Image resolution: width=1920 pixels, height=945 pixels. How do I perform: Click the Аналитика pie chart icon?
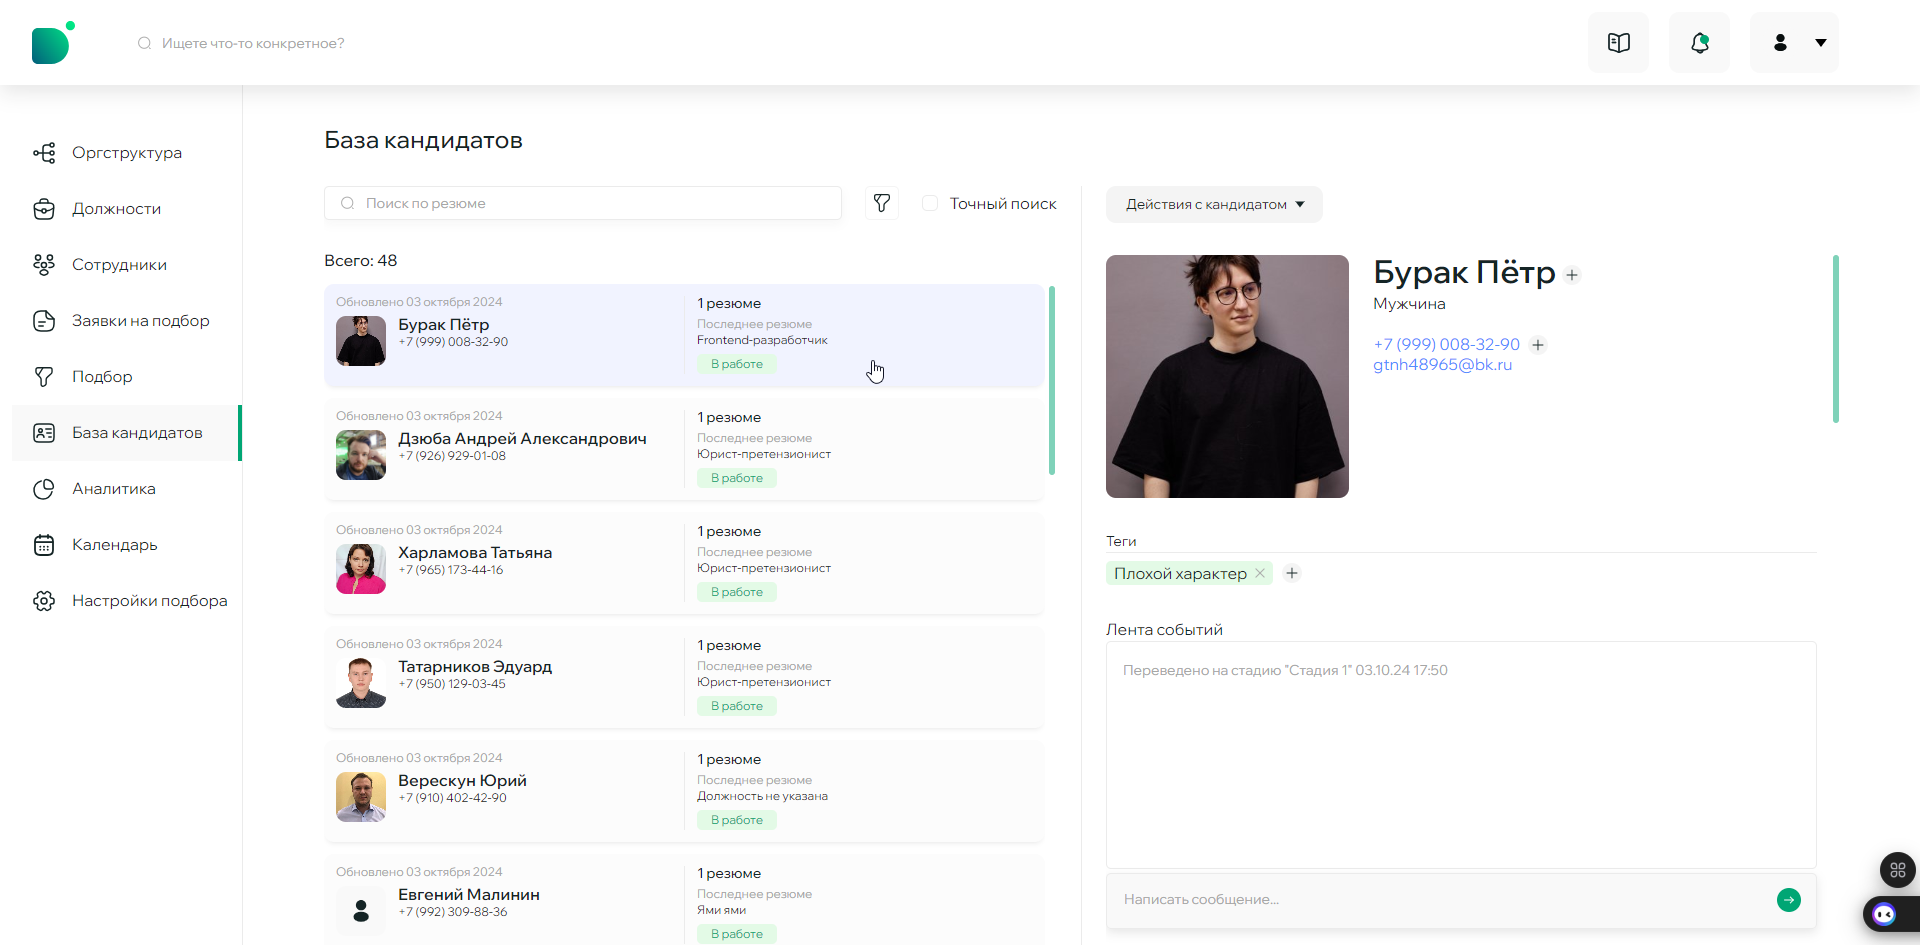click(44, 489)
